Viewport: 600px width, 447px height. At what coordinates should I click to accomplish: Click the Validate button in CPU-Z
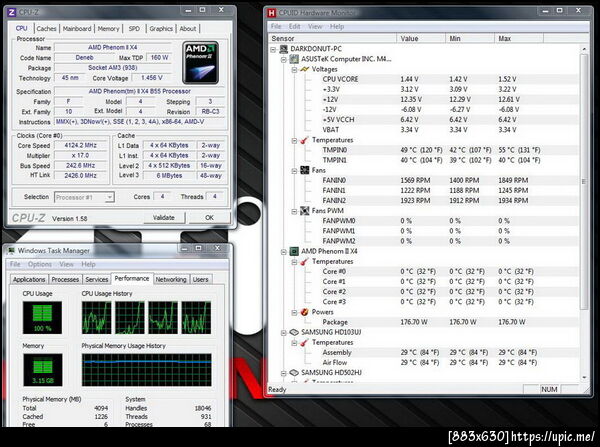click(164, 218)
